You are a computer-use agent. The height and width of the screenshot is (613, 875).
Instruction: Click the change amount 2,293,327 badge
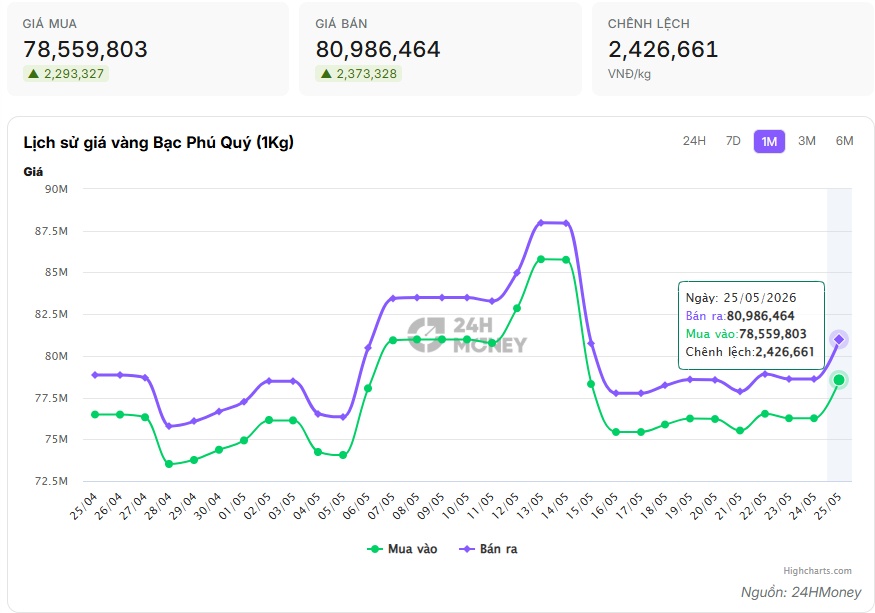(x=66, y=74)
